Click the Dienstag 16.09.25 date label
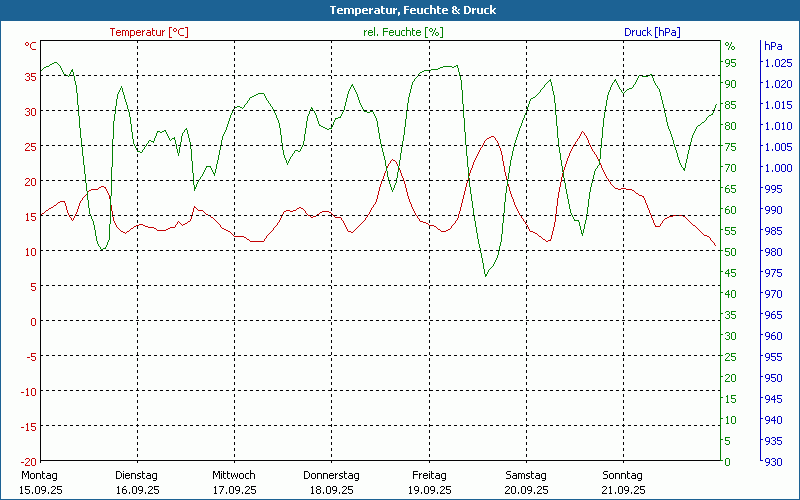 137,482
